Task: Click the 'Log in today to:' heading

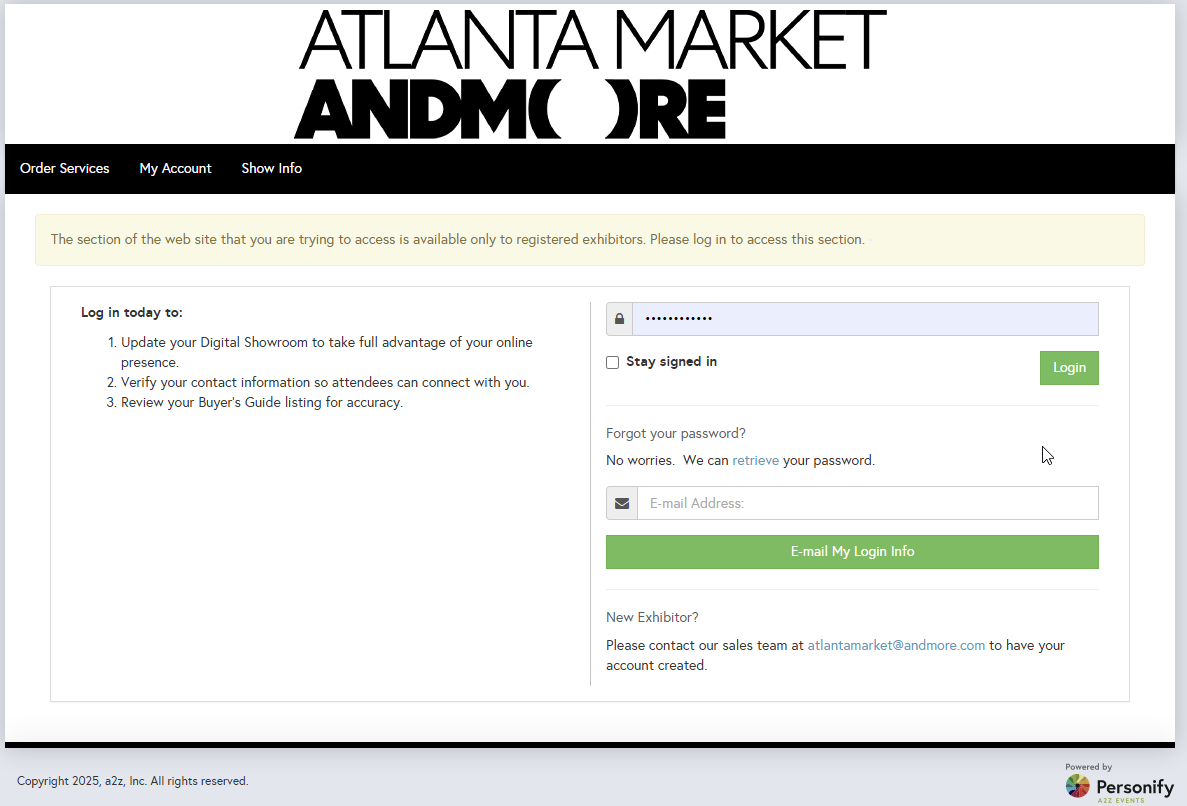Action: [132, 313]
